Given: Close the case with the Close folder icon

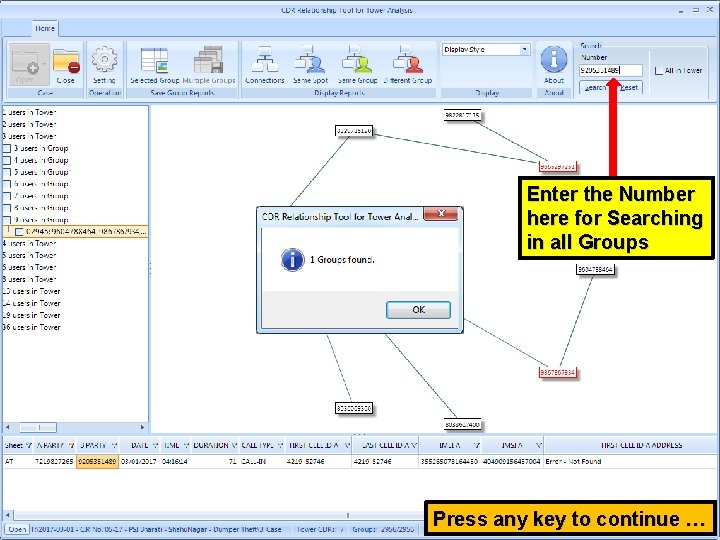Looking at the screenshot, I should (66, 65).
